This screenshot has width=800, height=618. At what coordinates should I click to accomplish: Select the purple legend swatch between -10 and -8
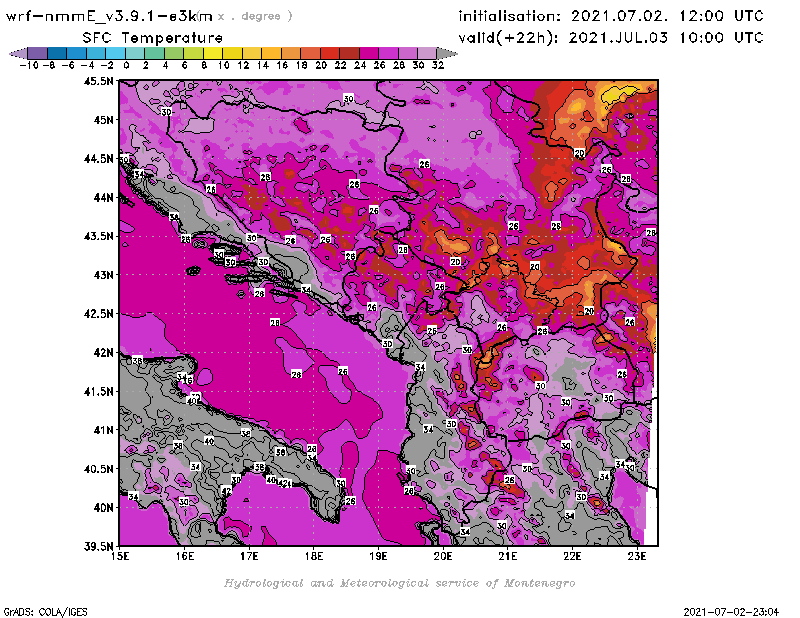point(37,53)
